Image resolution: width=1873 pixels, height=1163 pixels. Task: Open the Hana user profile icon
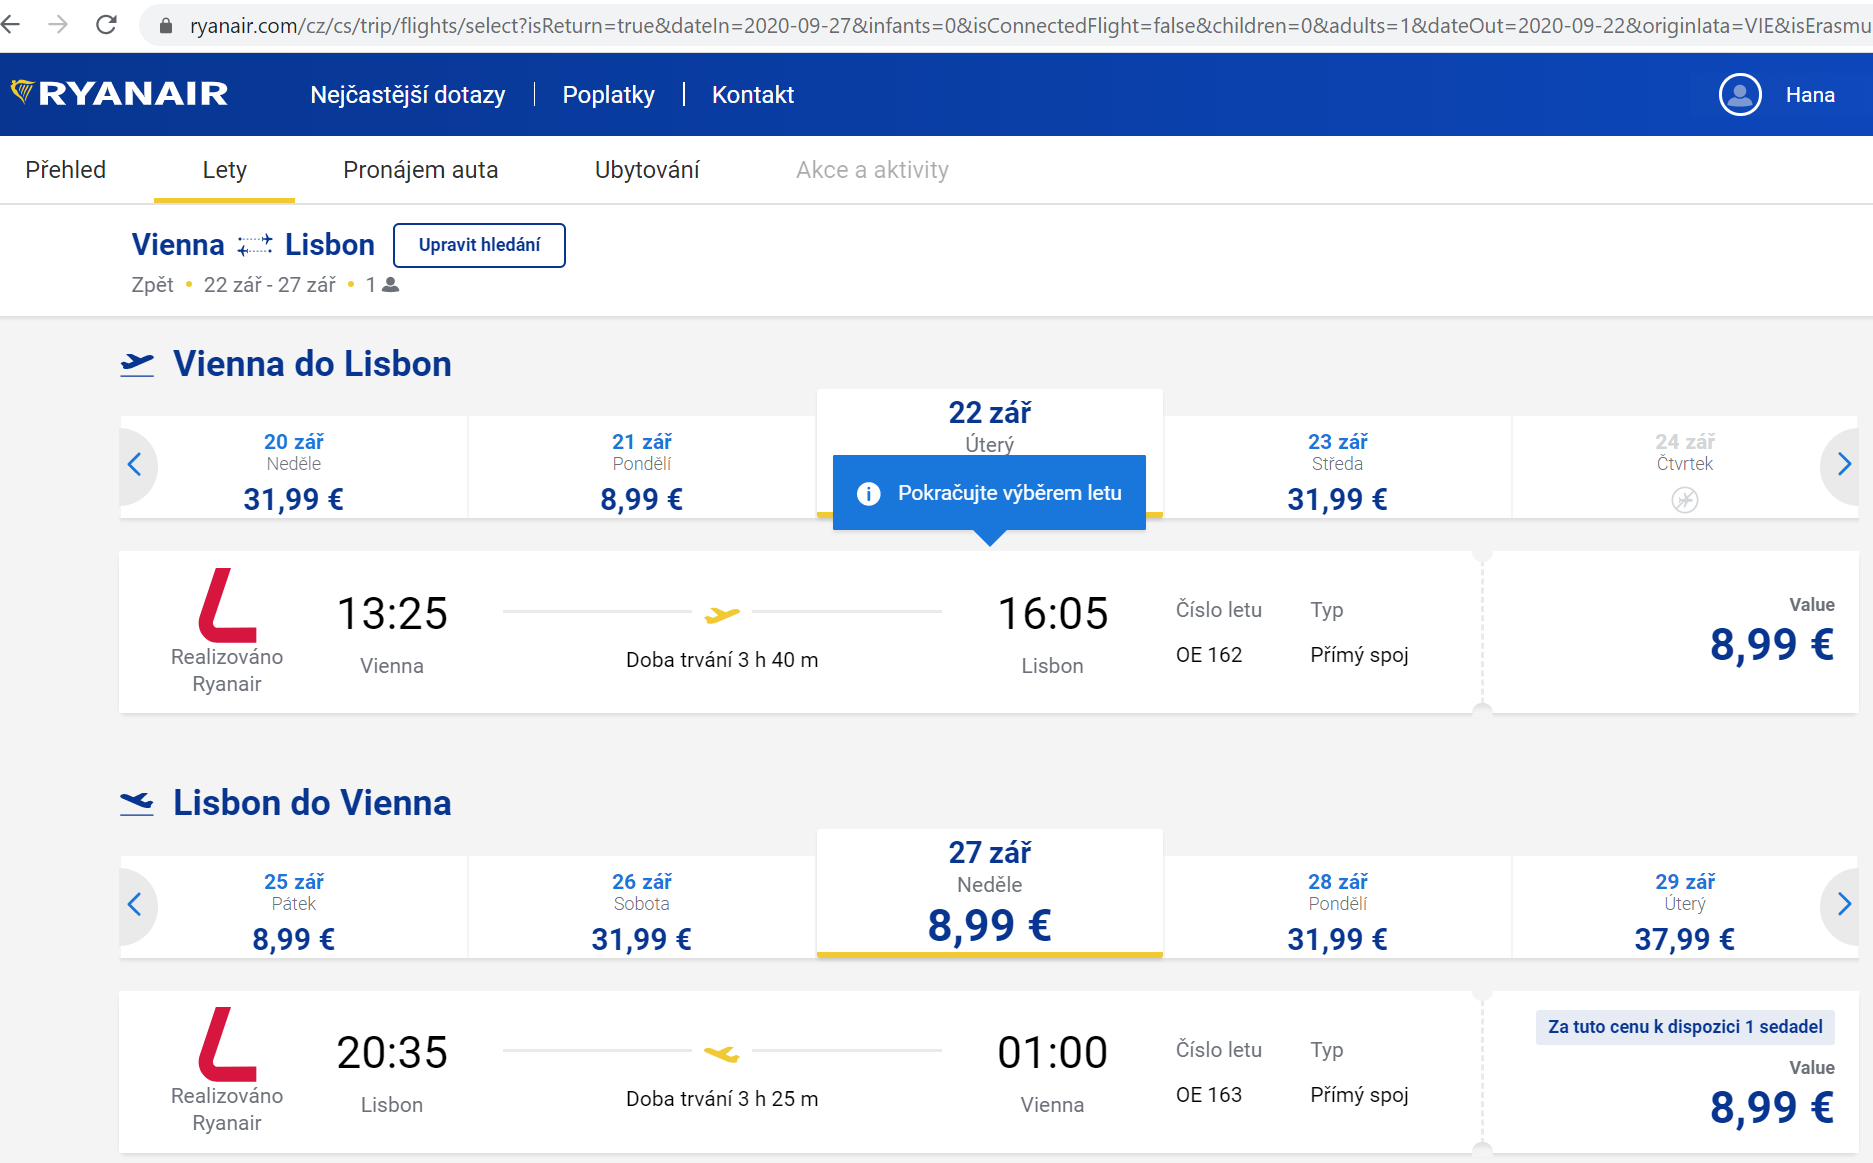(x=1740, y=95)
